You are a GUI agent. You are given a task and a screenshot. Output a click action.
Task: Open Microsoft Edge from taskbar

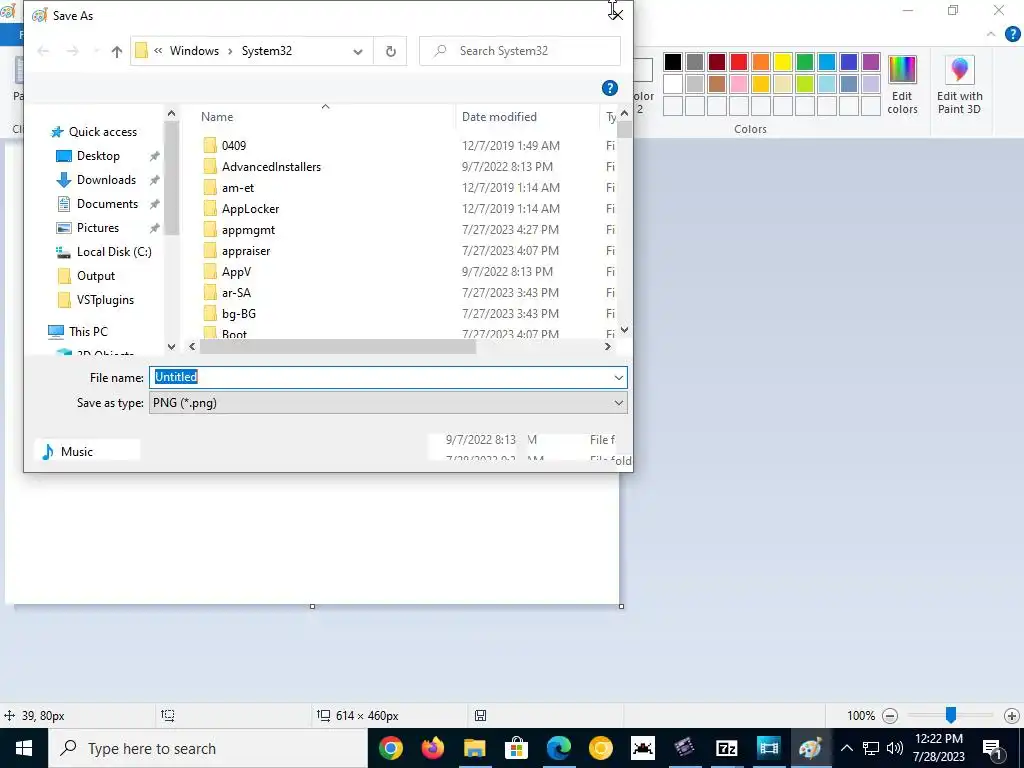point(558,748)
